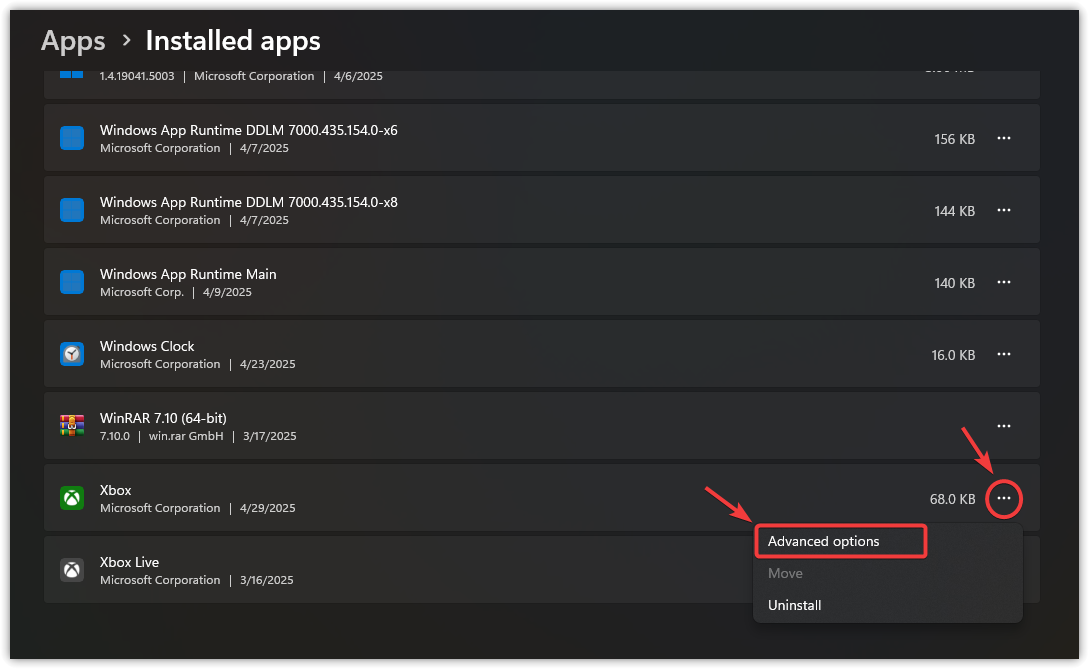The height and width of the screenshot is (669, 1089).
Task: Click the WinRAR app icon
Action: [x=72, y=426]
